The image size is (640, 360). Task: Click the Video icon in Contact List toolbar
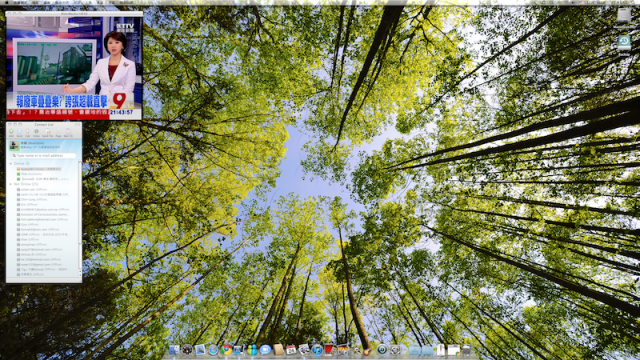tap(36, 132)
